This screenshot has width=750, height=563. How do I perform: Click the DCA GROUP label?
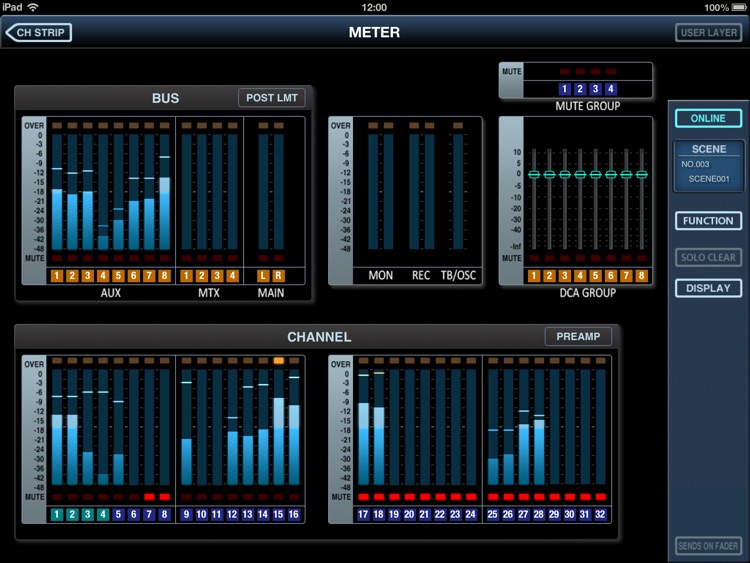[587, 293]
